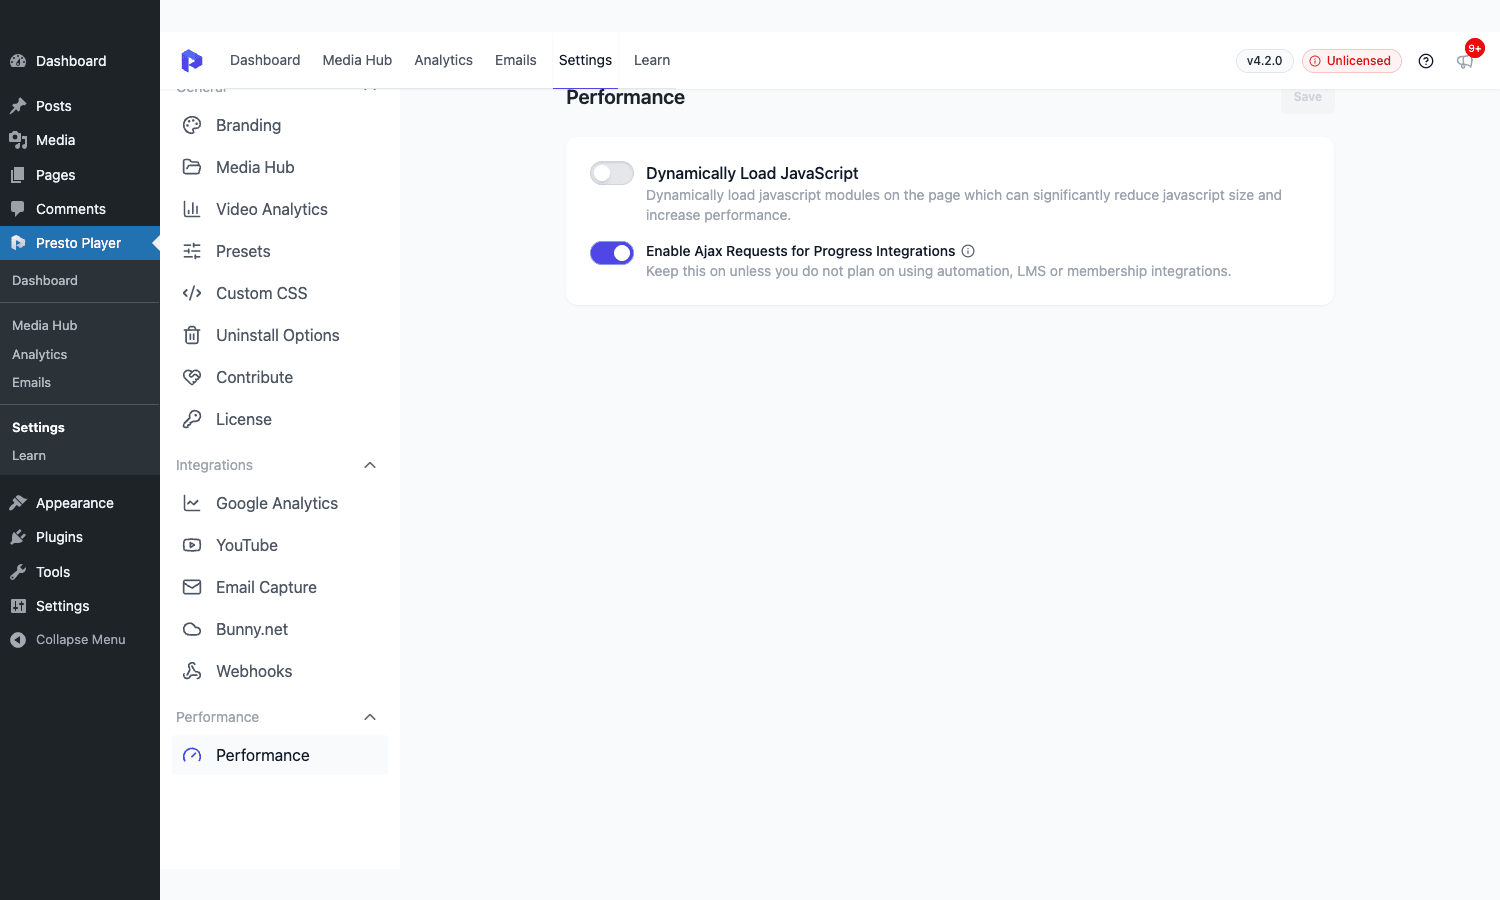This screenshot has height=900, width=1500.
Task: Enable Dynamically Load JavaScript toggle
Action: (x=612, y=173)
